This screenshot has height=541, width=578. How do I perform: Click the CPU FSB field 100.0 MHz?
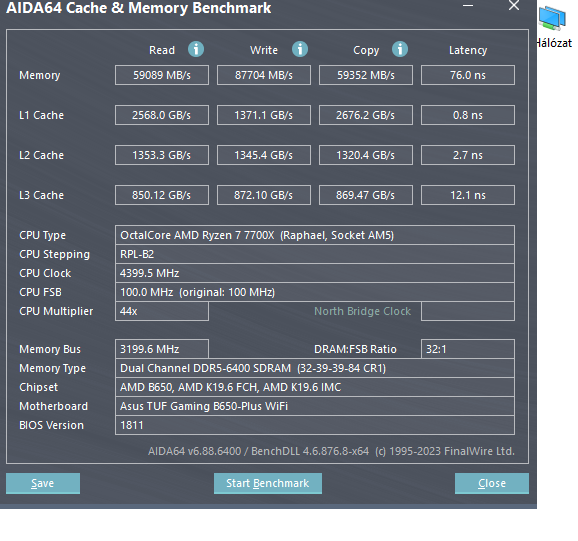(x=315, y=292)
